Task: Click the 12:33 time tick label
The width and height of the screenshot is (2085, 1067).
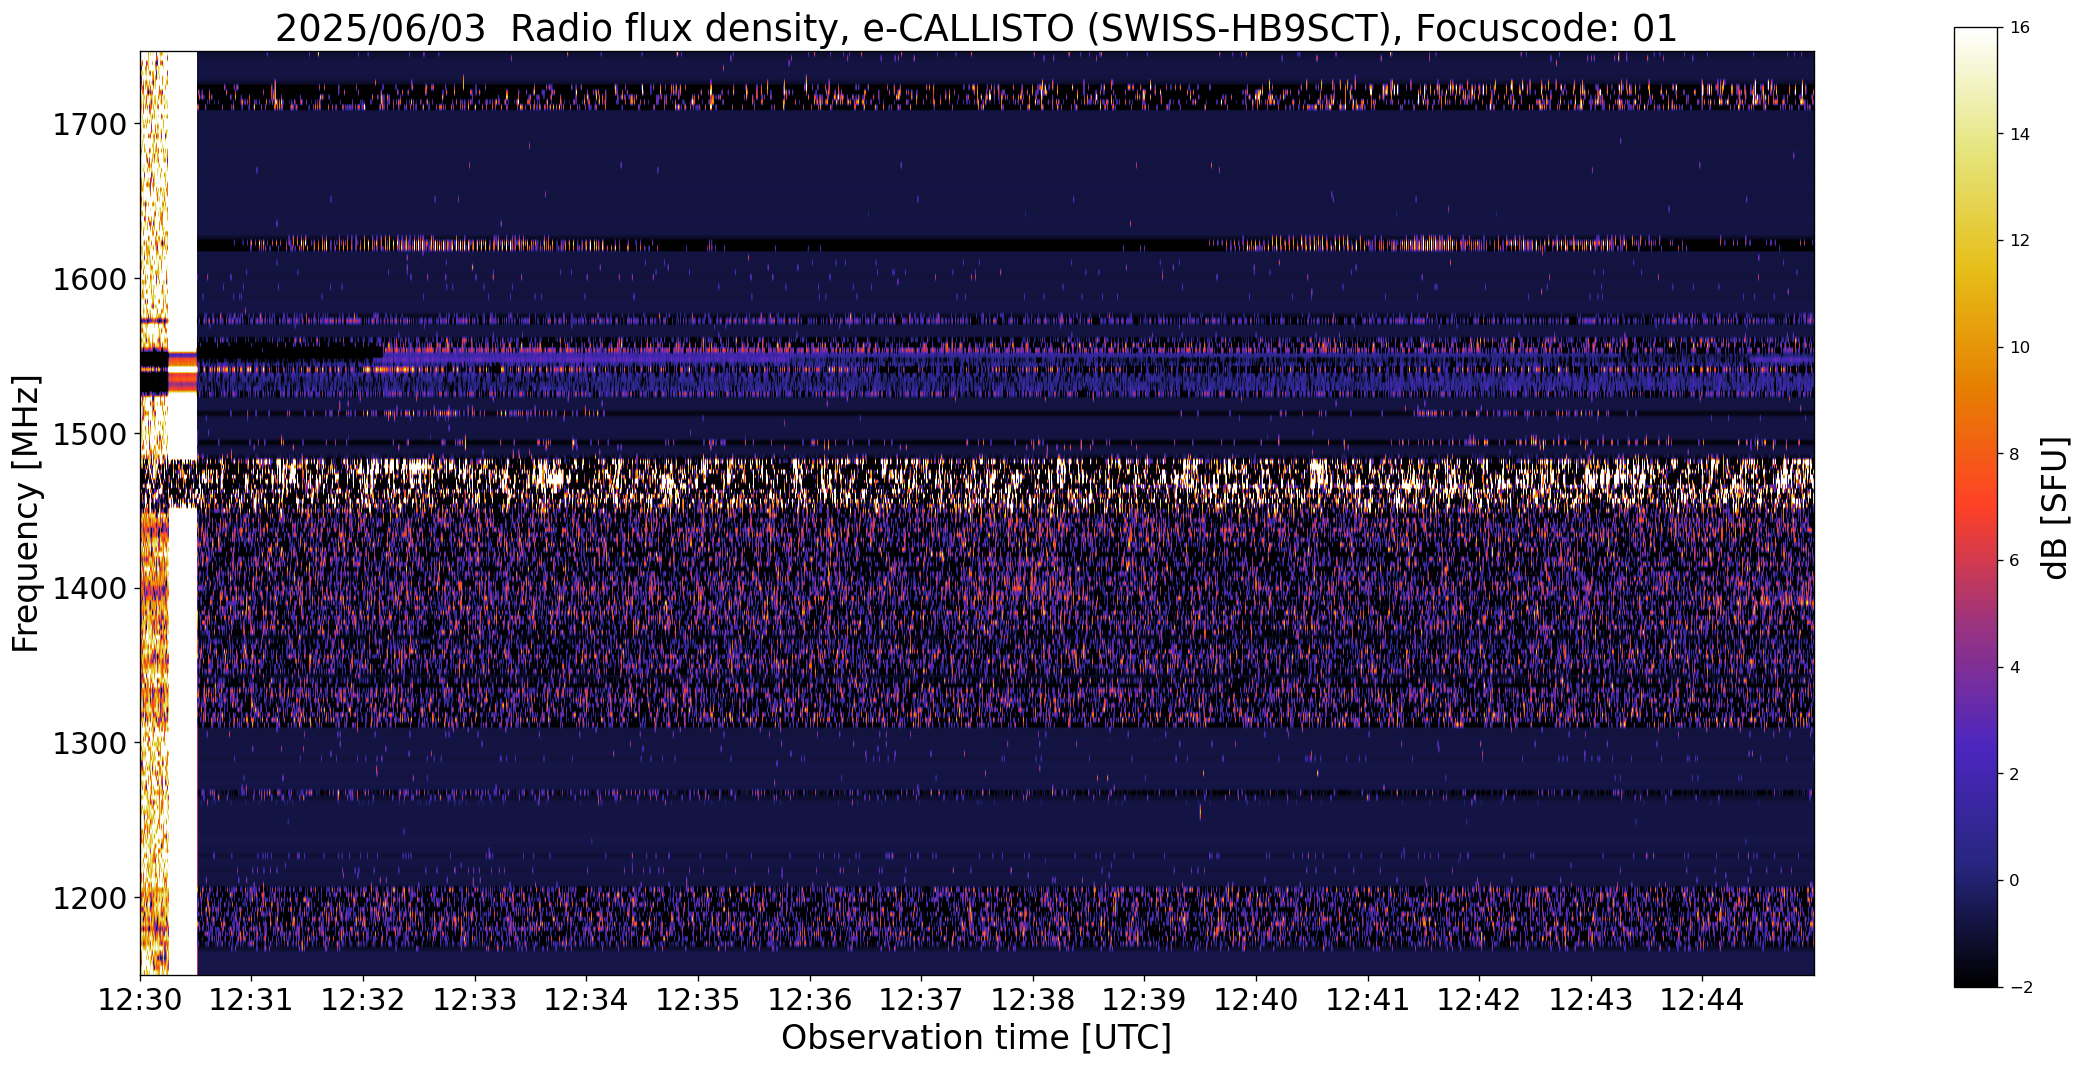Action: point(475,1000)
